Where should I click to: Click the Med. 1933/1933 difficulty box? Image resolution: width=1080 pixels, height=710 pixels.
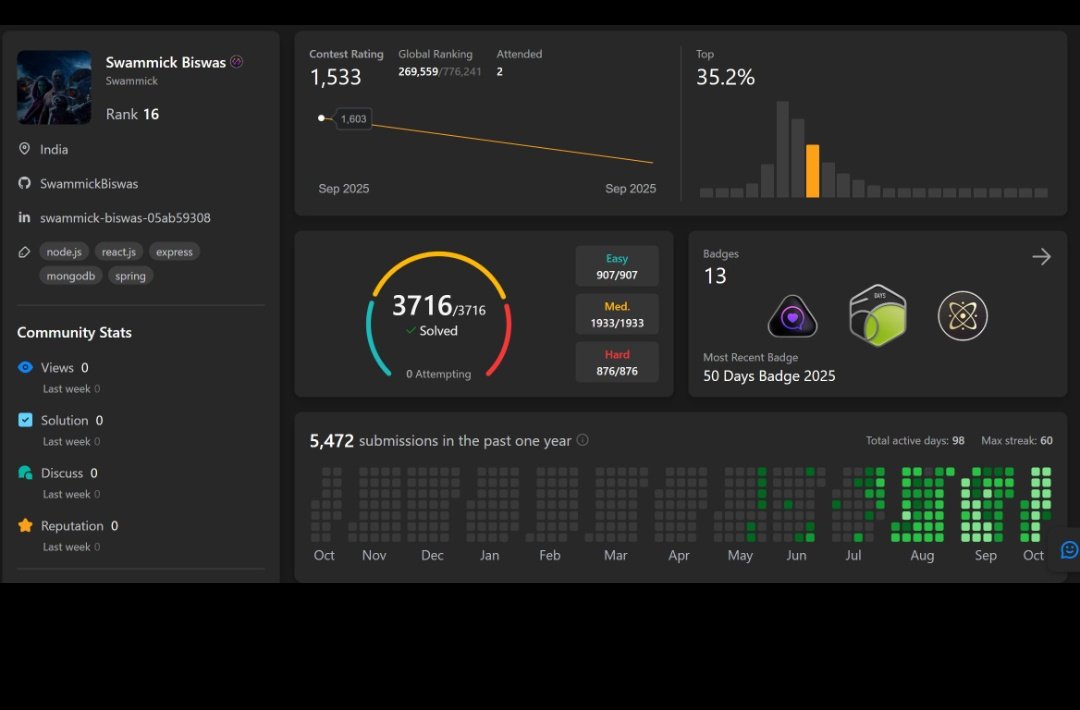click(617, 314)
